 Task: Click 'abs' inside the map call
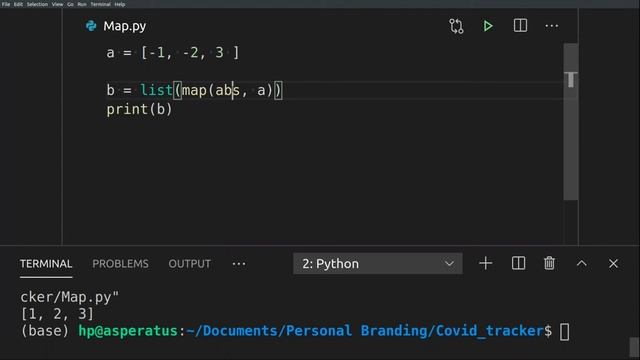(227, 90)
